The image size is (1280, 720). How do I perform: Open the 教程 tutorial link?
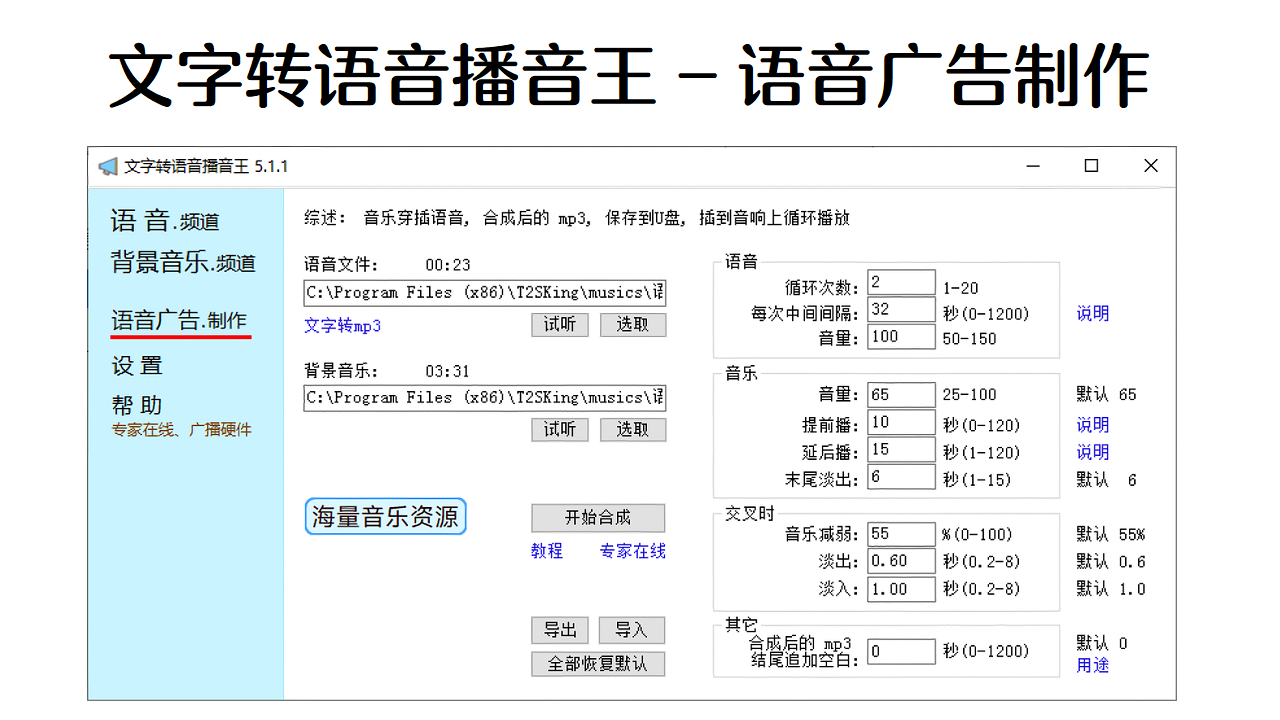pos(547,551)
